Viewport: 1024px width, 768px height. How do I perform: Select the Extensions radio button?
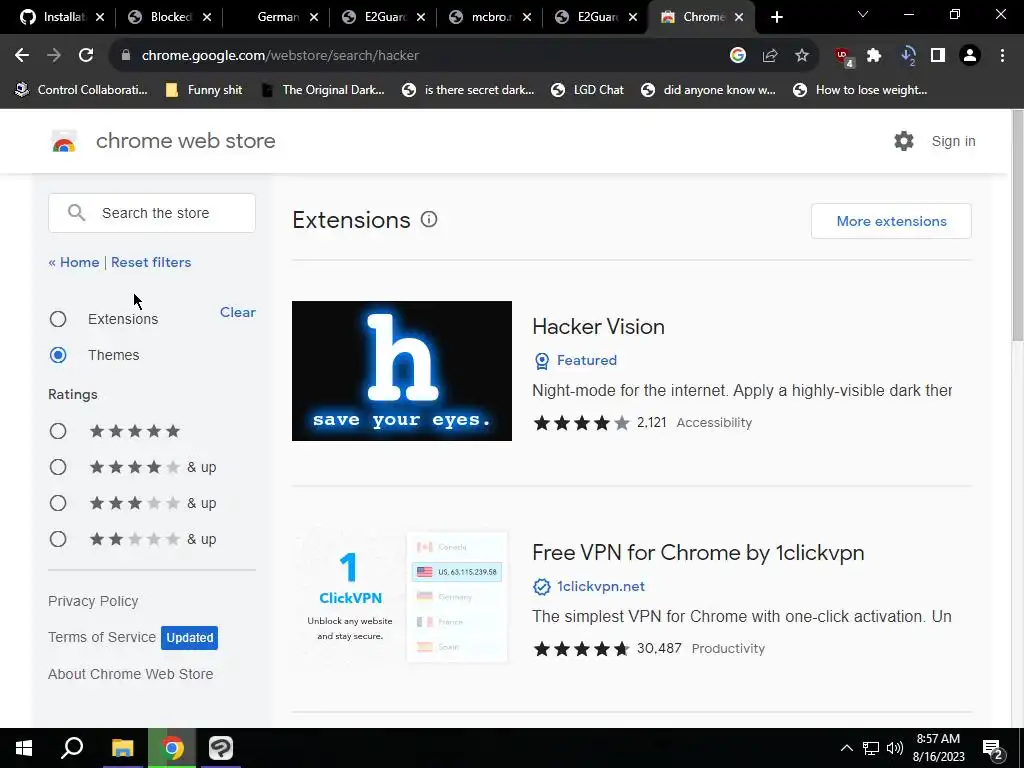(58, 319)
